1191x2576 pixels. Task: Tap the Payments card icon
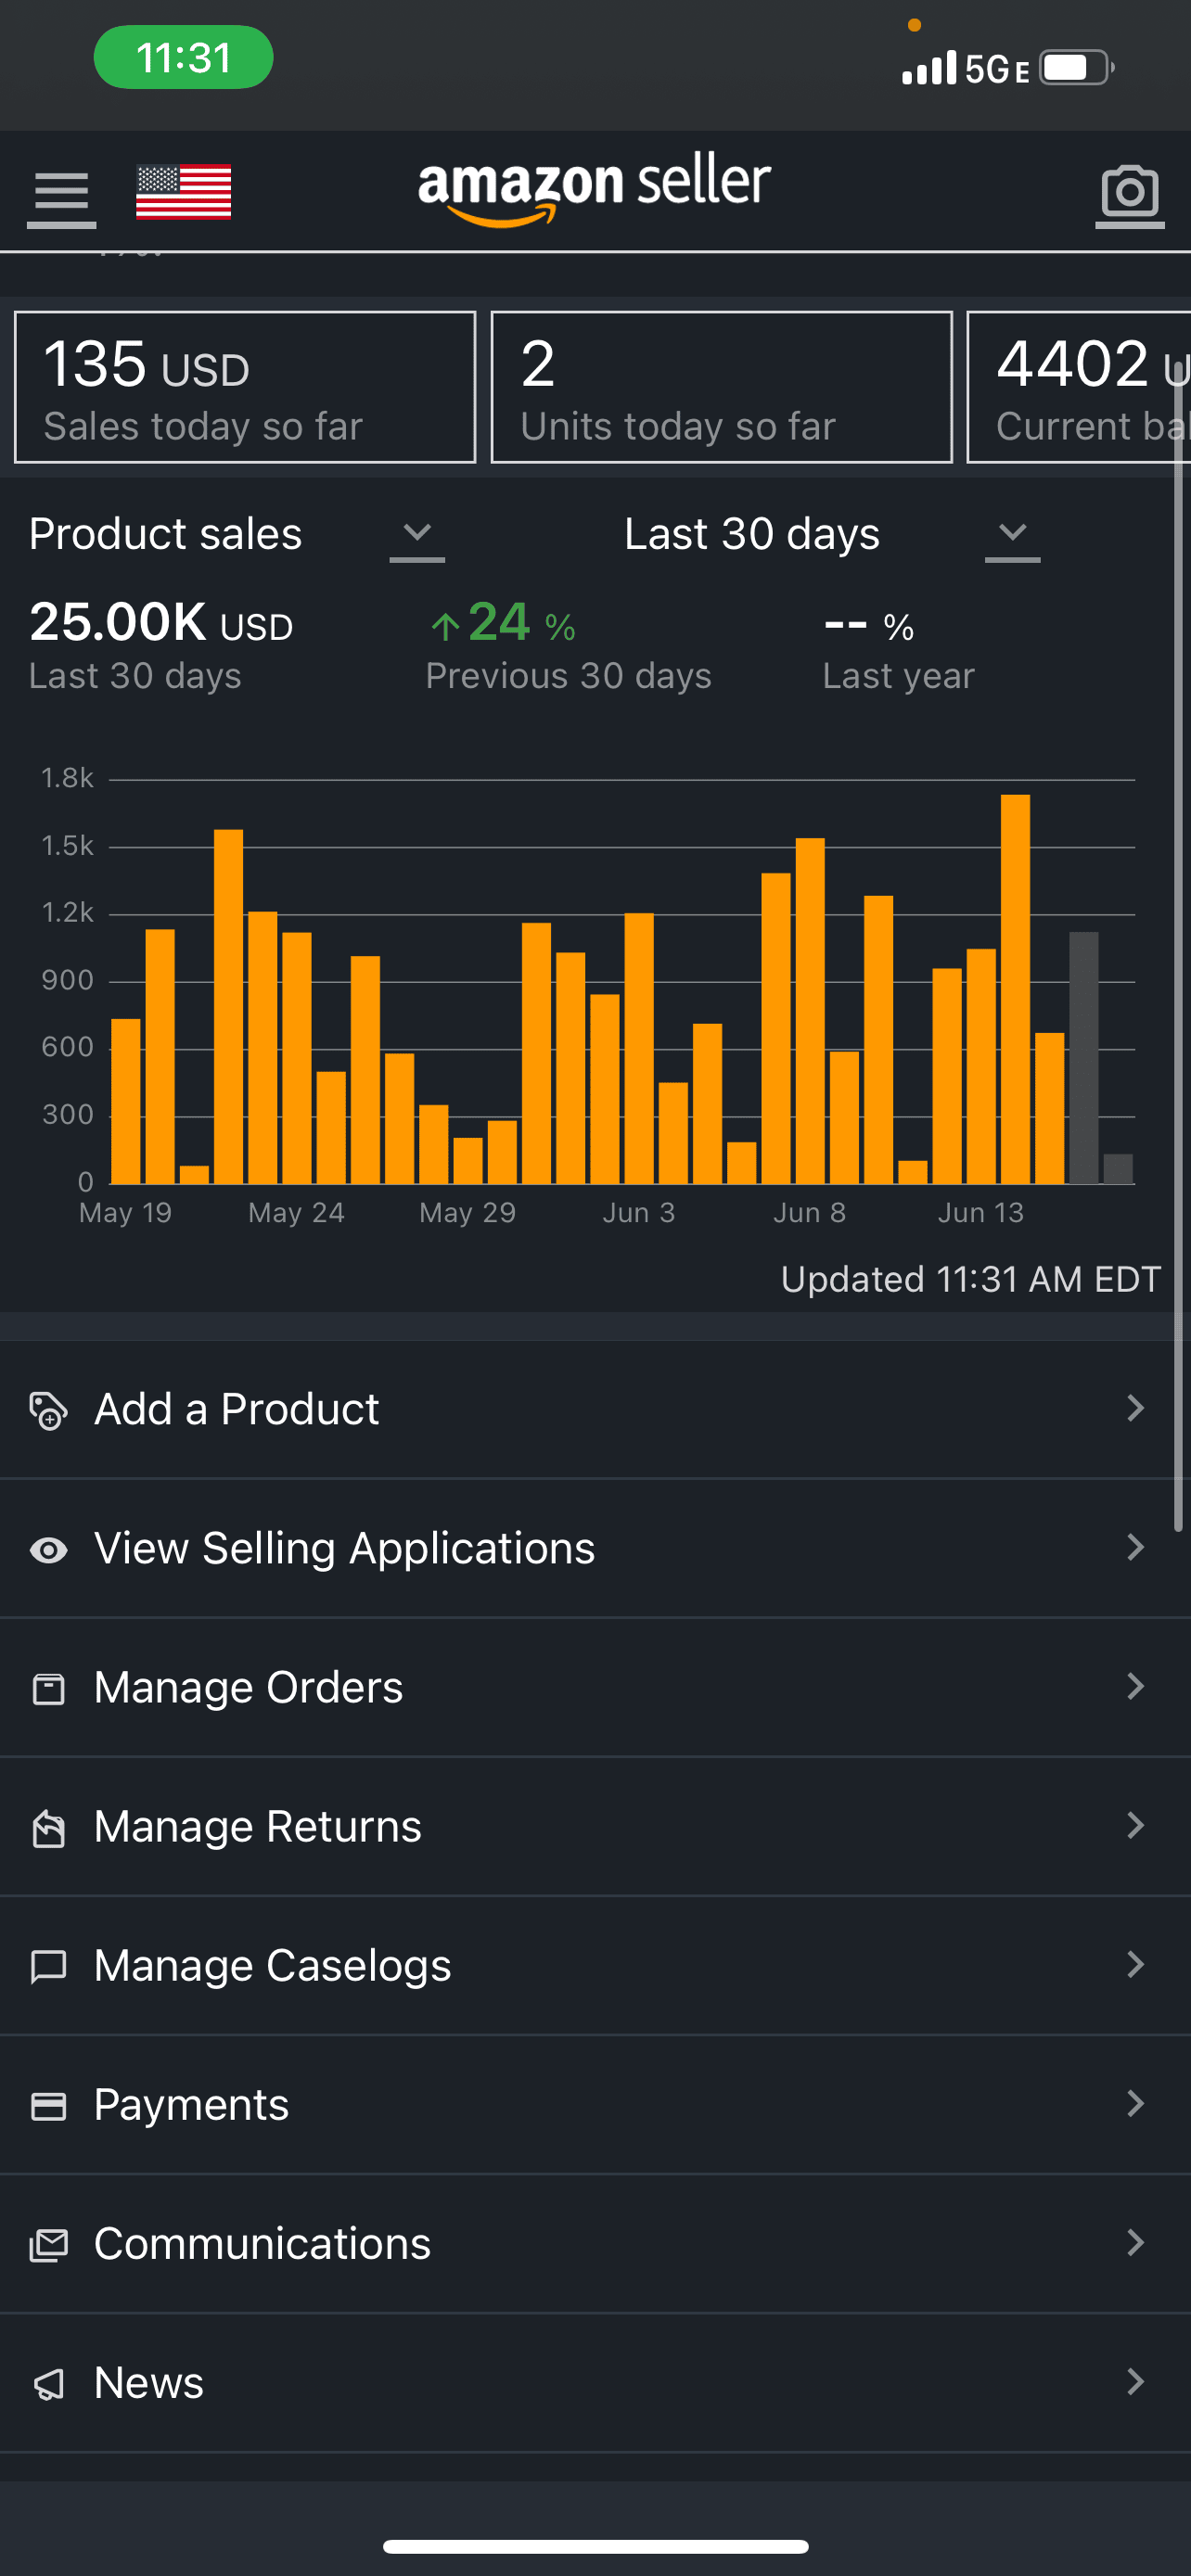(48, 2106)
